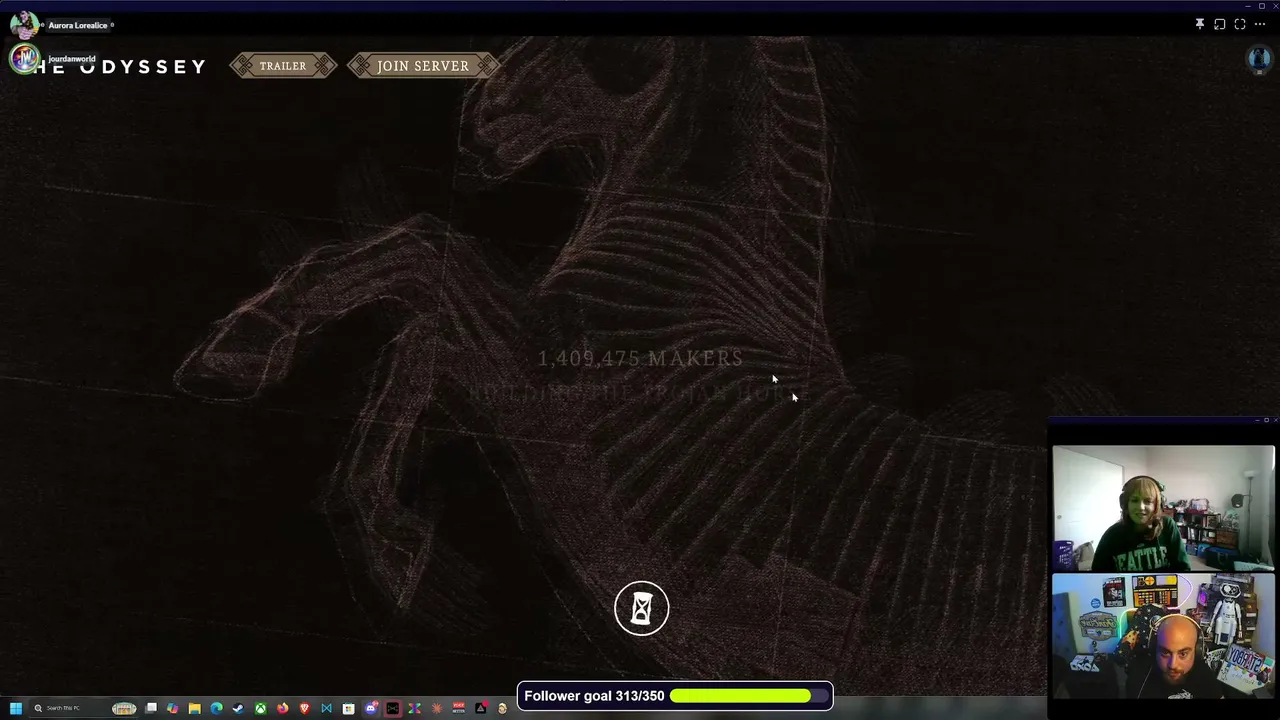Click the 1,409,475 MAKERS text
This screenshot has width=1280, height=720.
pos(640,358)
